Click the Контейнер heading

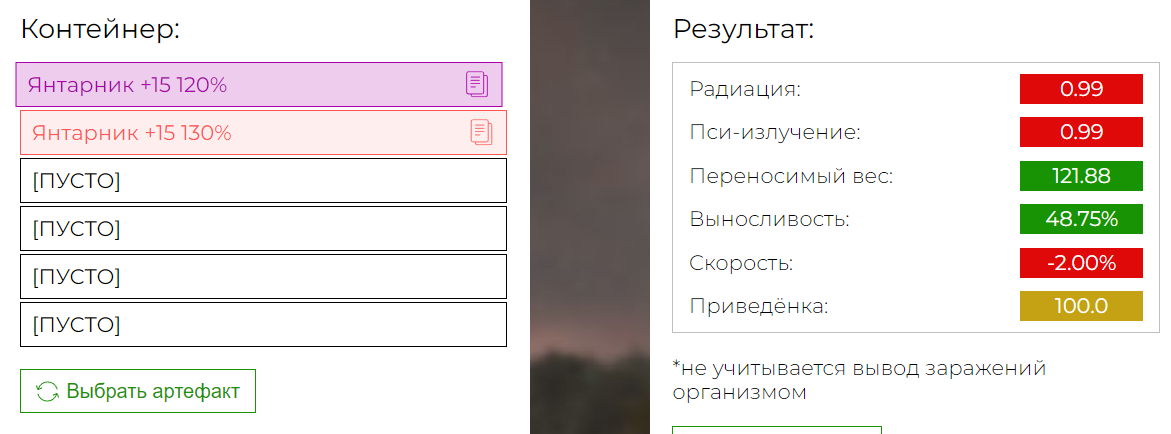[101, 29]
